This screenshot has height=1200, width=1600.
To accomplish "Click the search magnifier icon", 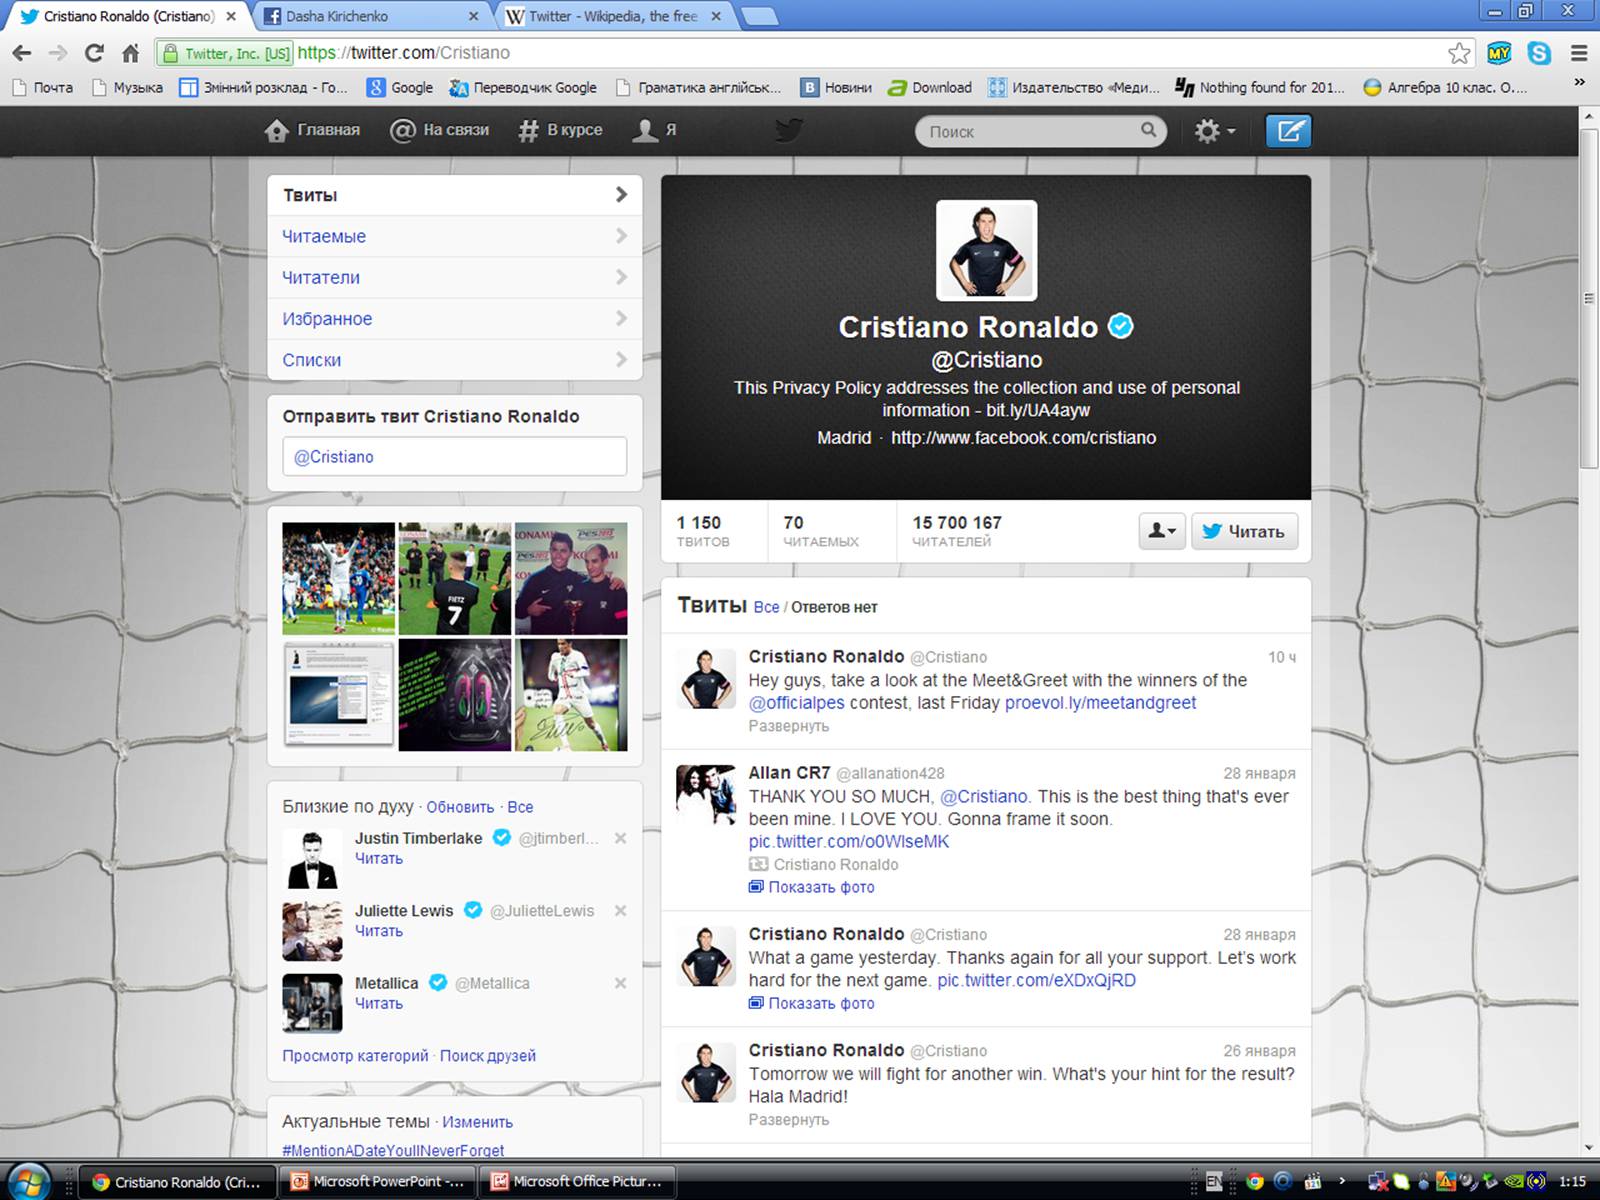I will (x=1148, y=130).
